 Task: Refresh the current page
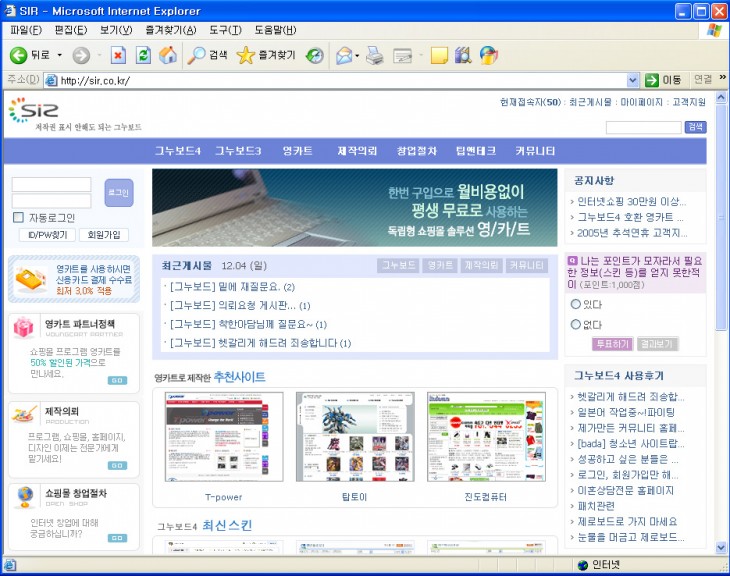(143, 55)
